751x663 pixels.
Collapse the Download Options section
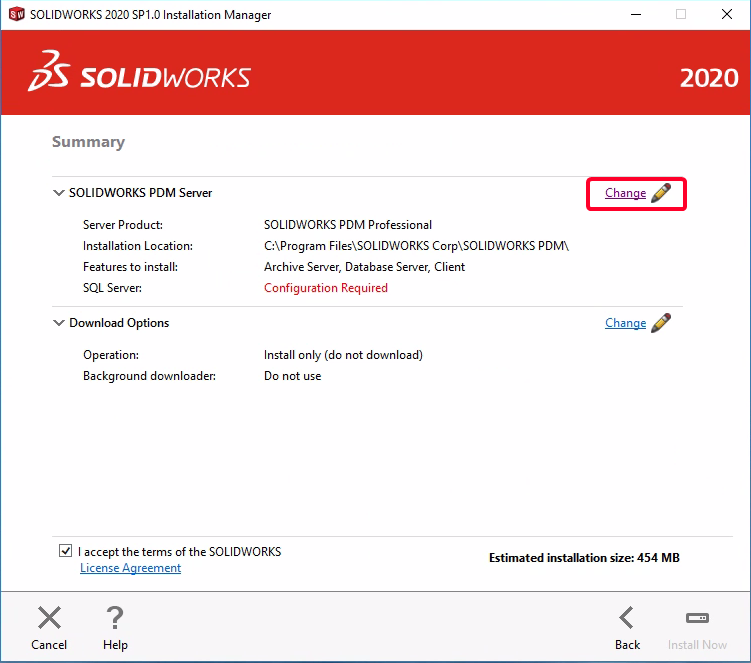pyautogui.click(x=58, y=323)
